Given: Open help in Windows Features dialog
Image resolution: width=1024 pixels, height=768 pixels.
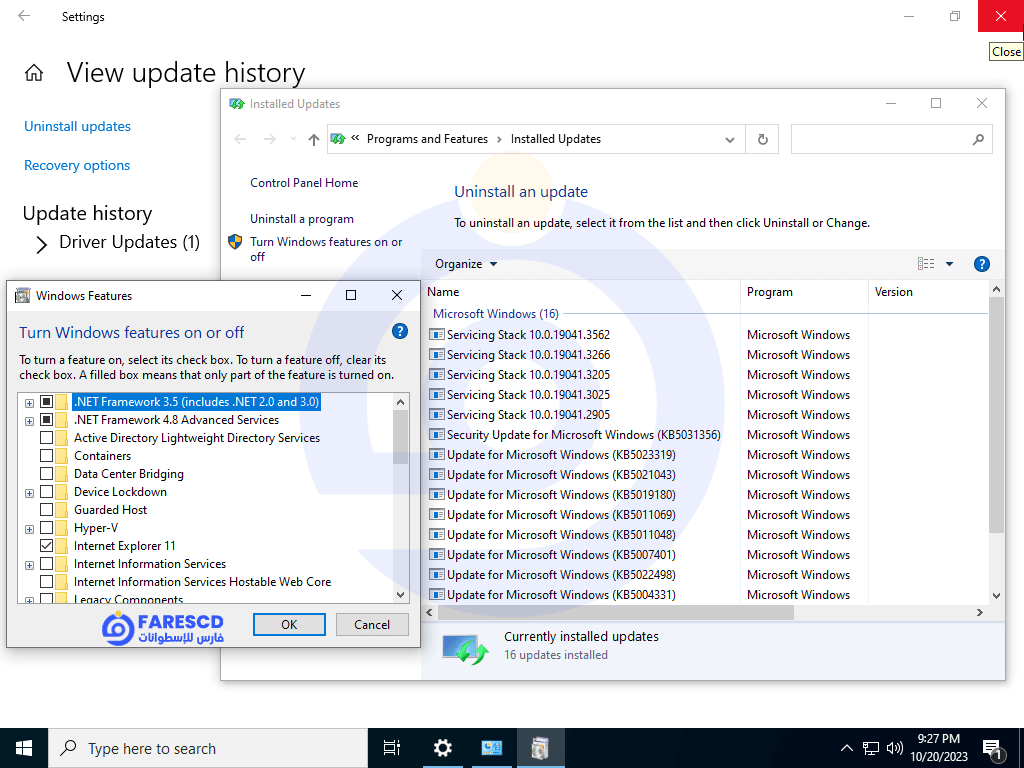Looking at the screenshot, I should tap(400, 331).
